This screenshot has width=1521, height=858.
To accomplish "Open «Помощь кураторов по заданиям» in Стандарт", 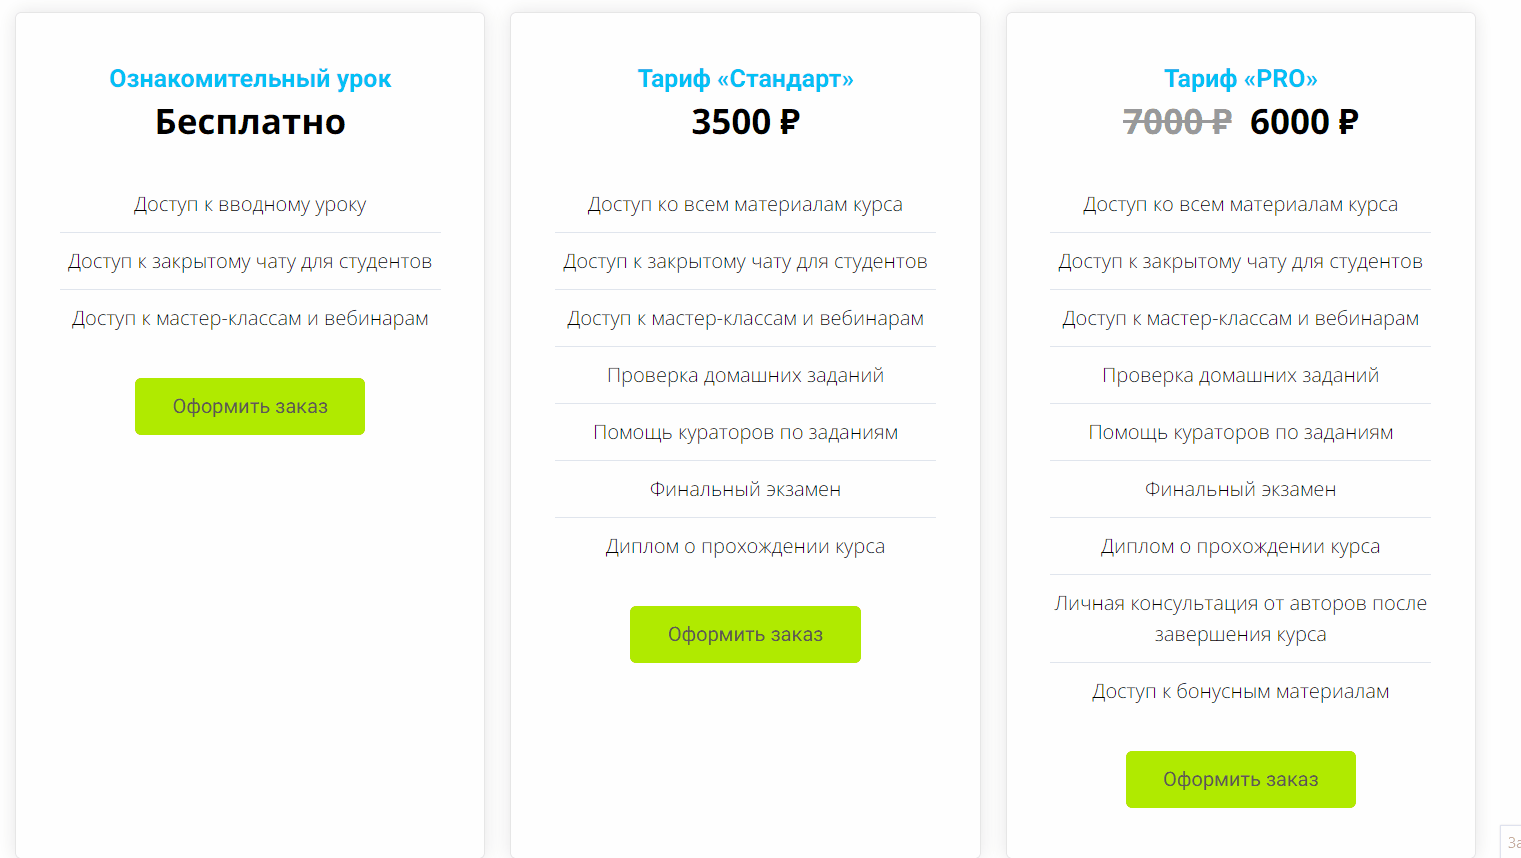I will [744, 432].
